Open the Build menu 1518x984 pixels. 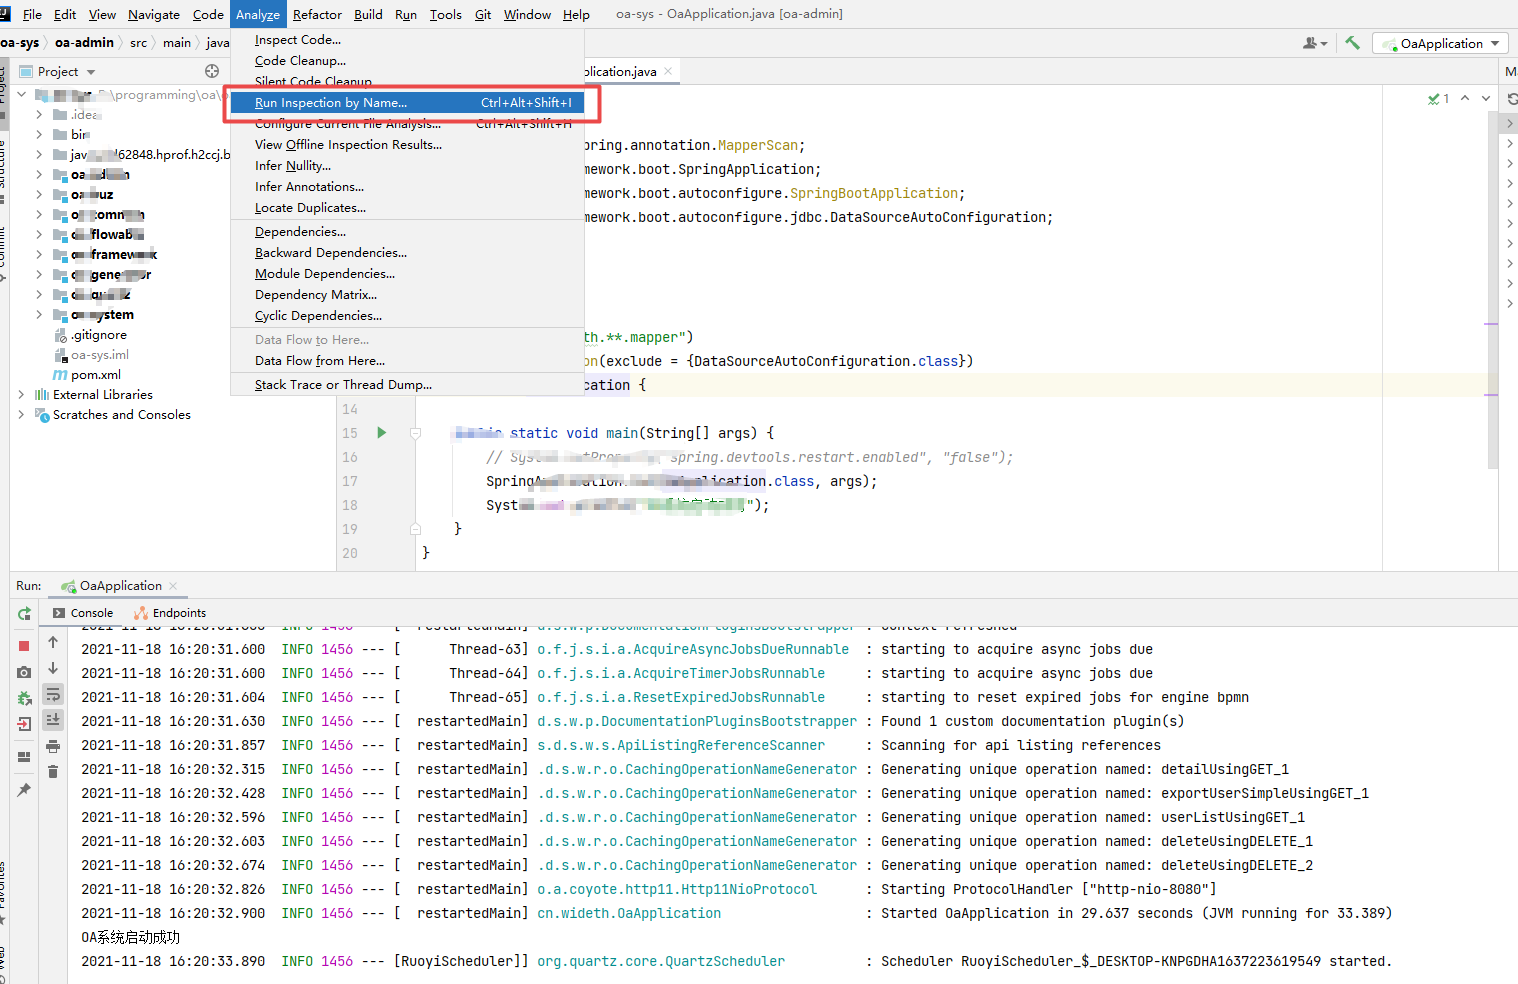point(368,14)
